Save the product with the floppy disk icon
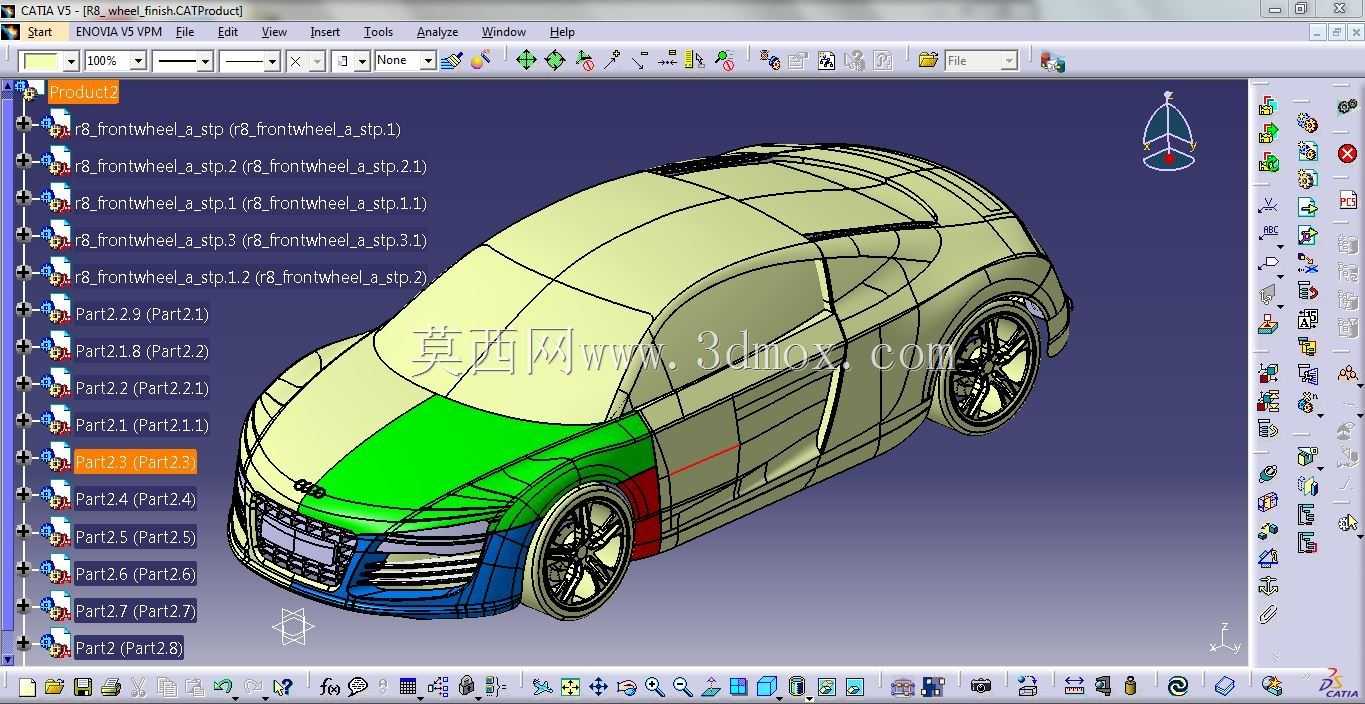Viewport: 1365px width, 704px height. point(82,687)
